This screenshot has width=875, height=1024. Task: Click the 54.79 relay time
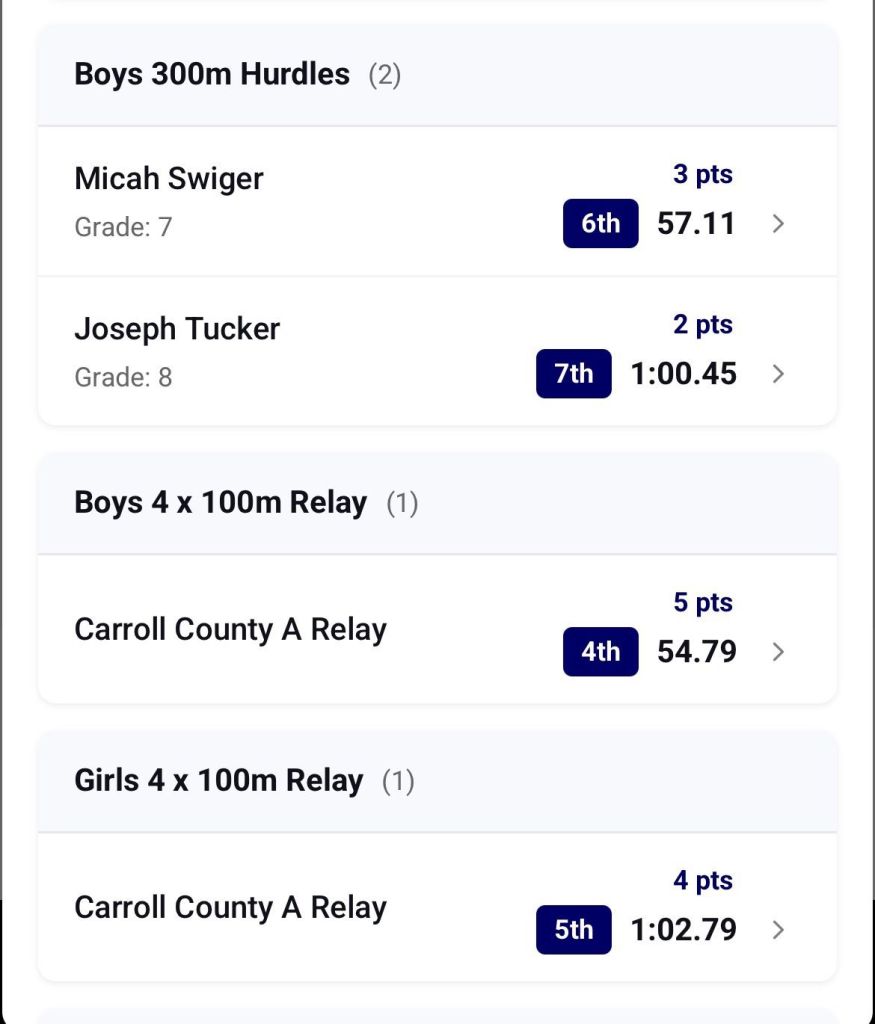click(x=696, y=652)
